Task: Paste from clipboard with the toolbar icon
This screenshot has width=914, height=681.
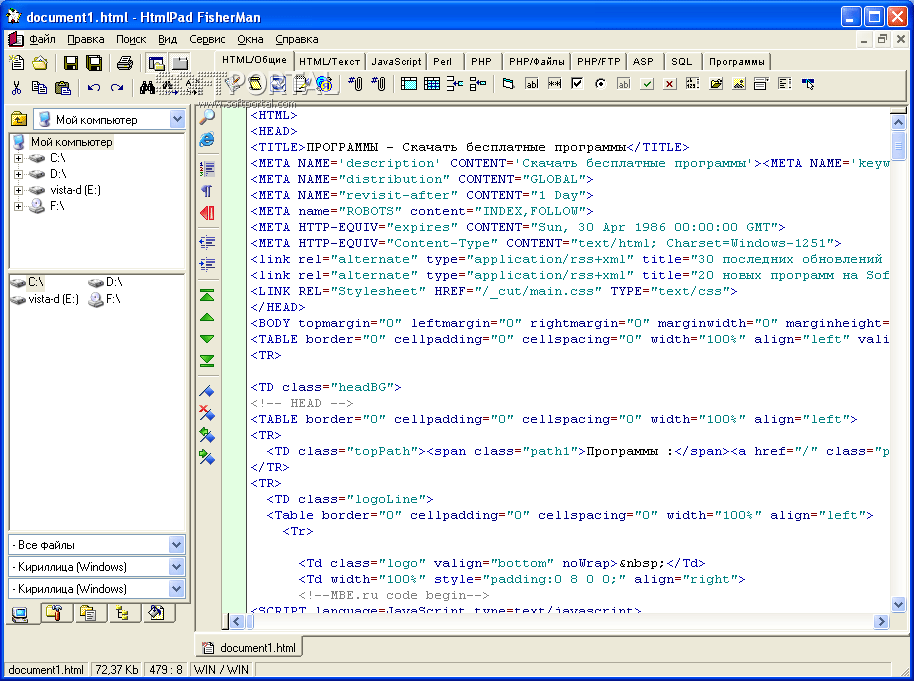Action: pos(62,87)
